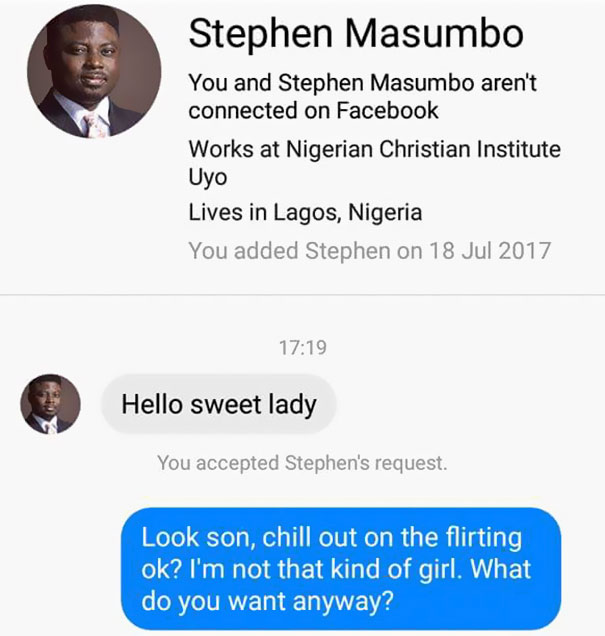Viewport: 605px width, 636px height.
Task: Tap the 17:19 timestamp
Action: (x=302, y=349)
